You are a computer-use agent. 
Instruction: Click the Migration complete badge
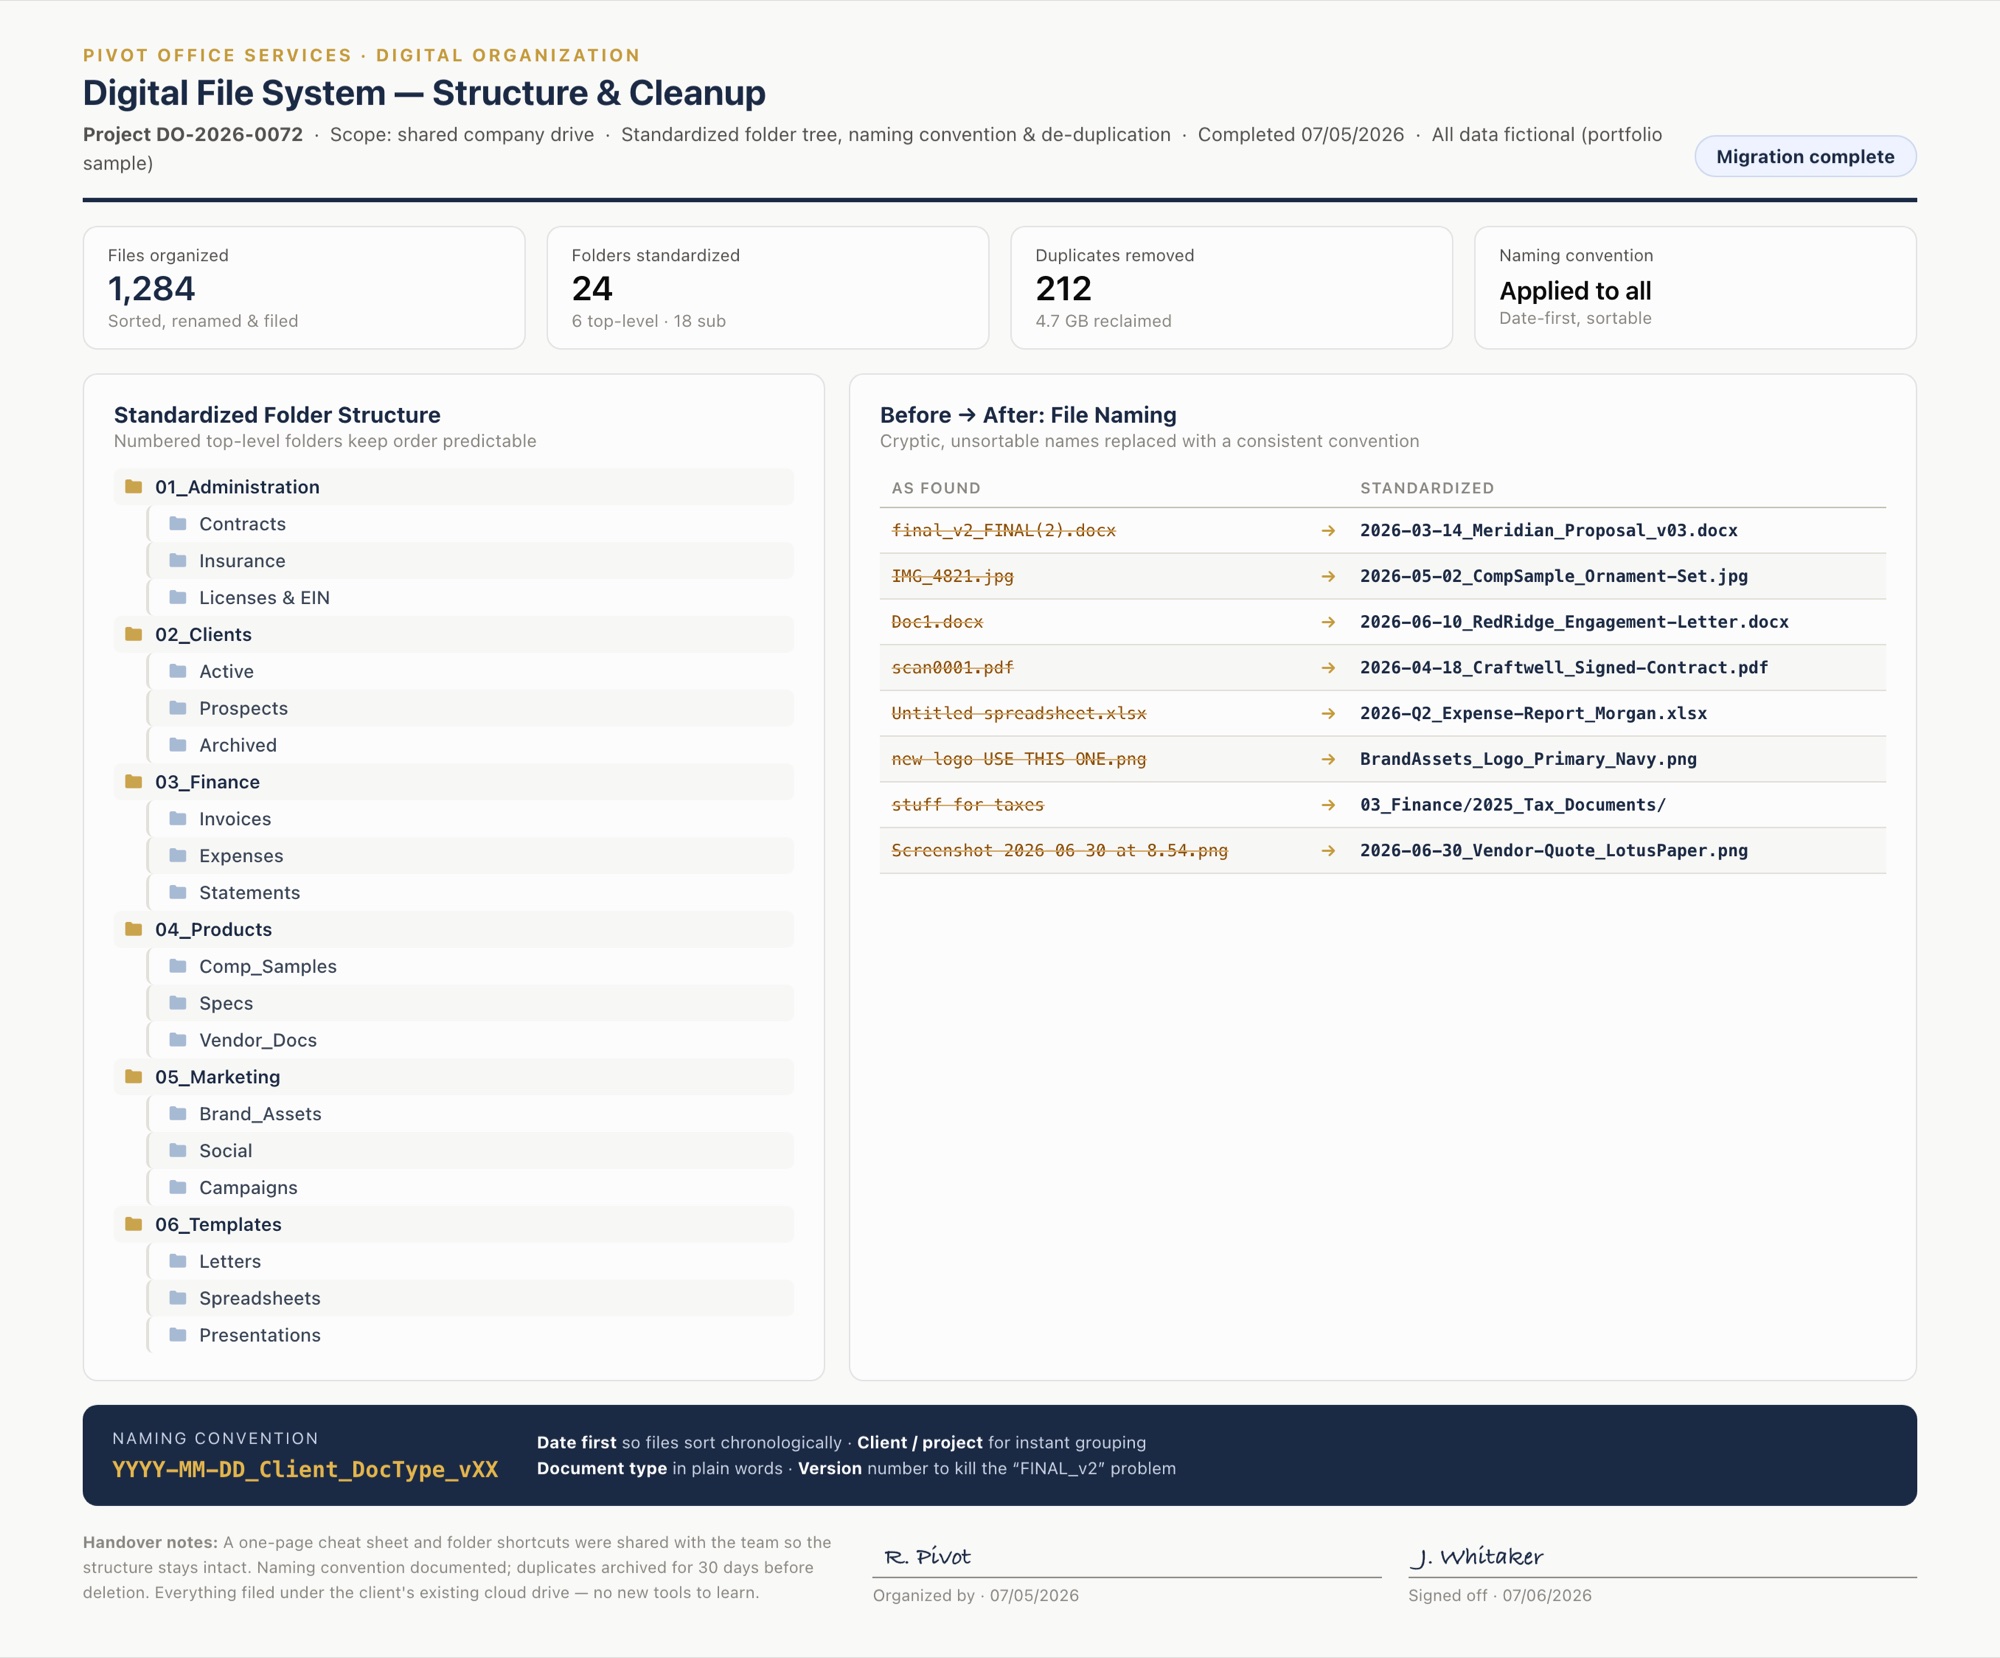(1805, 157)
